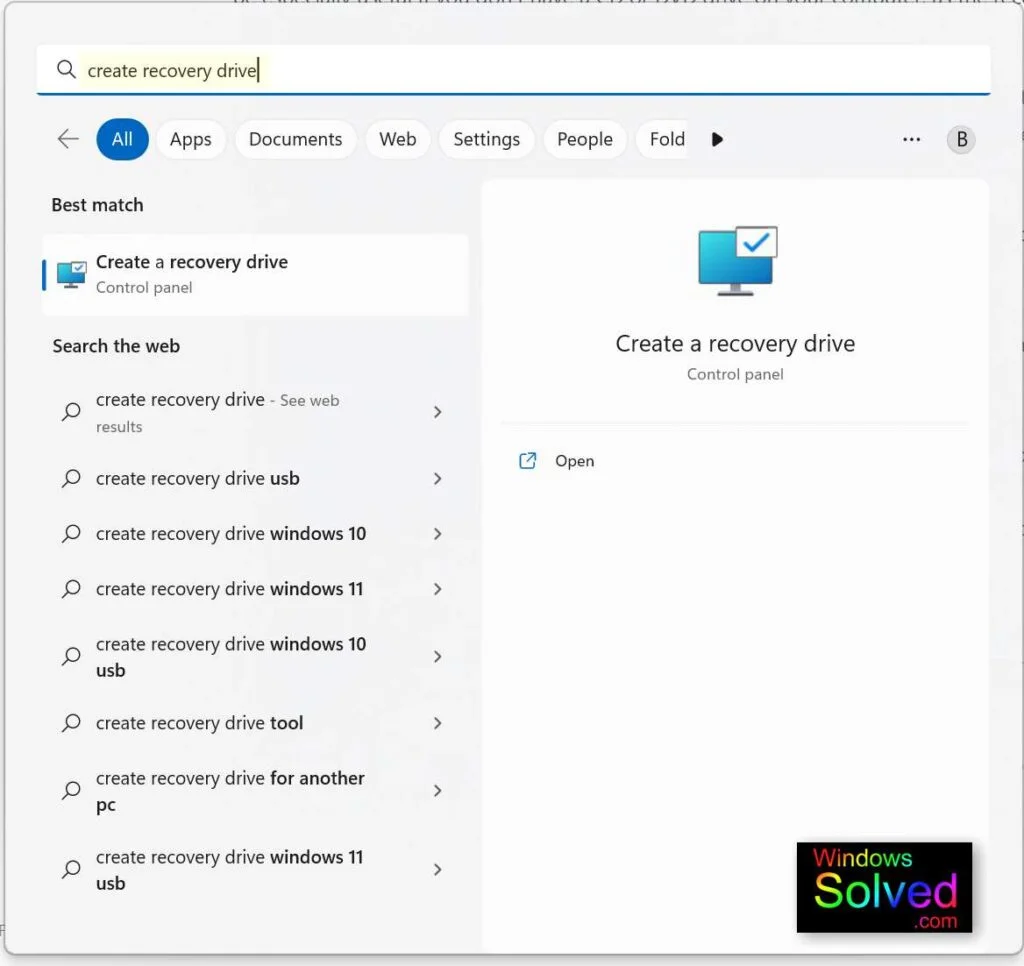Expand chevron for 'create recovery drive for another pc'
The width and height of the screenshot is (1024, 966).
438,791
